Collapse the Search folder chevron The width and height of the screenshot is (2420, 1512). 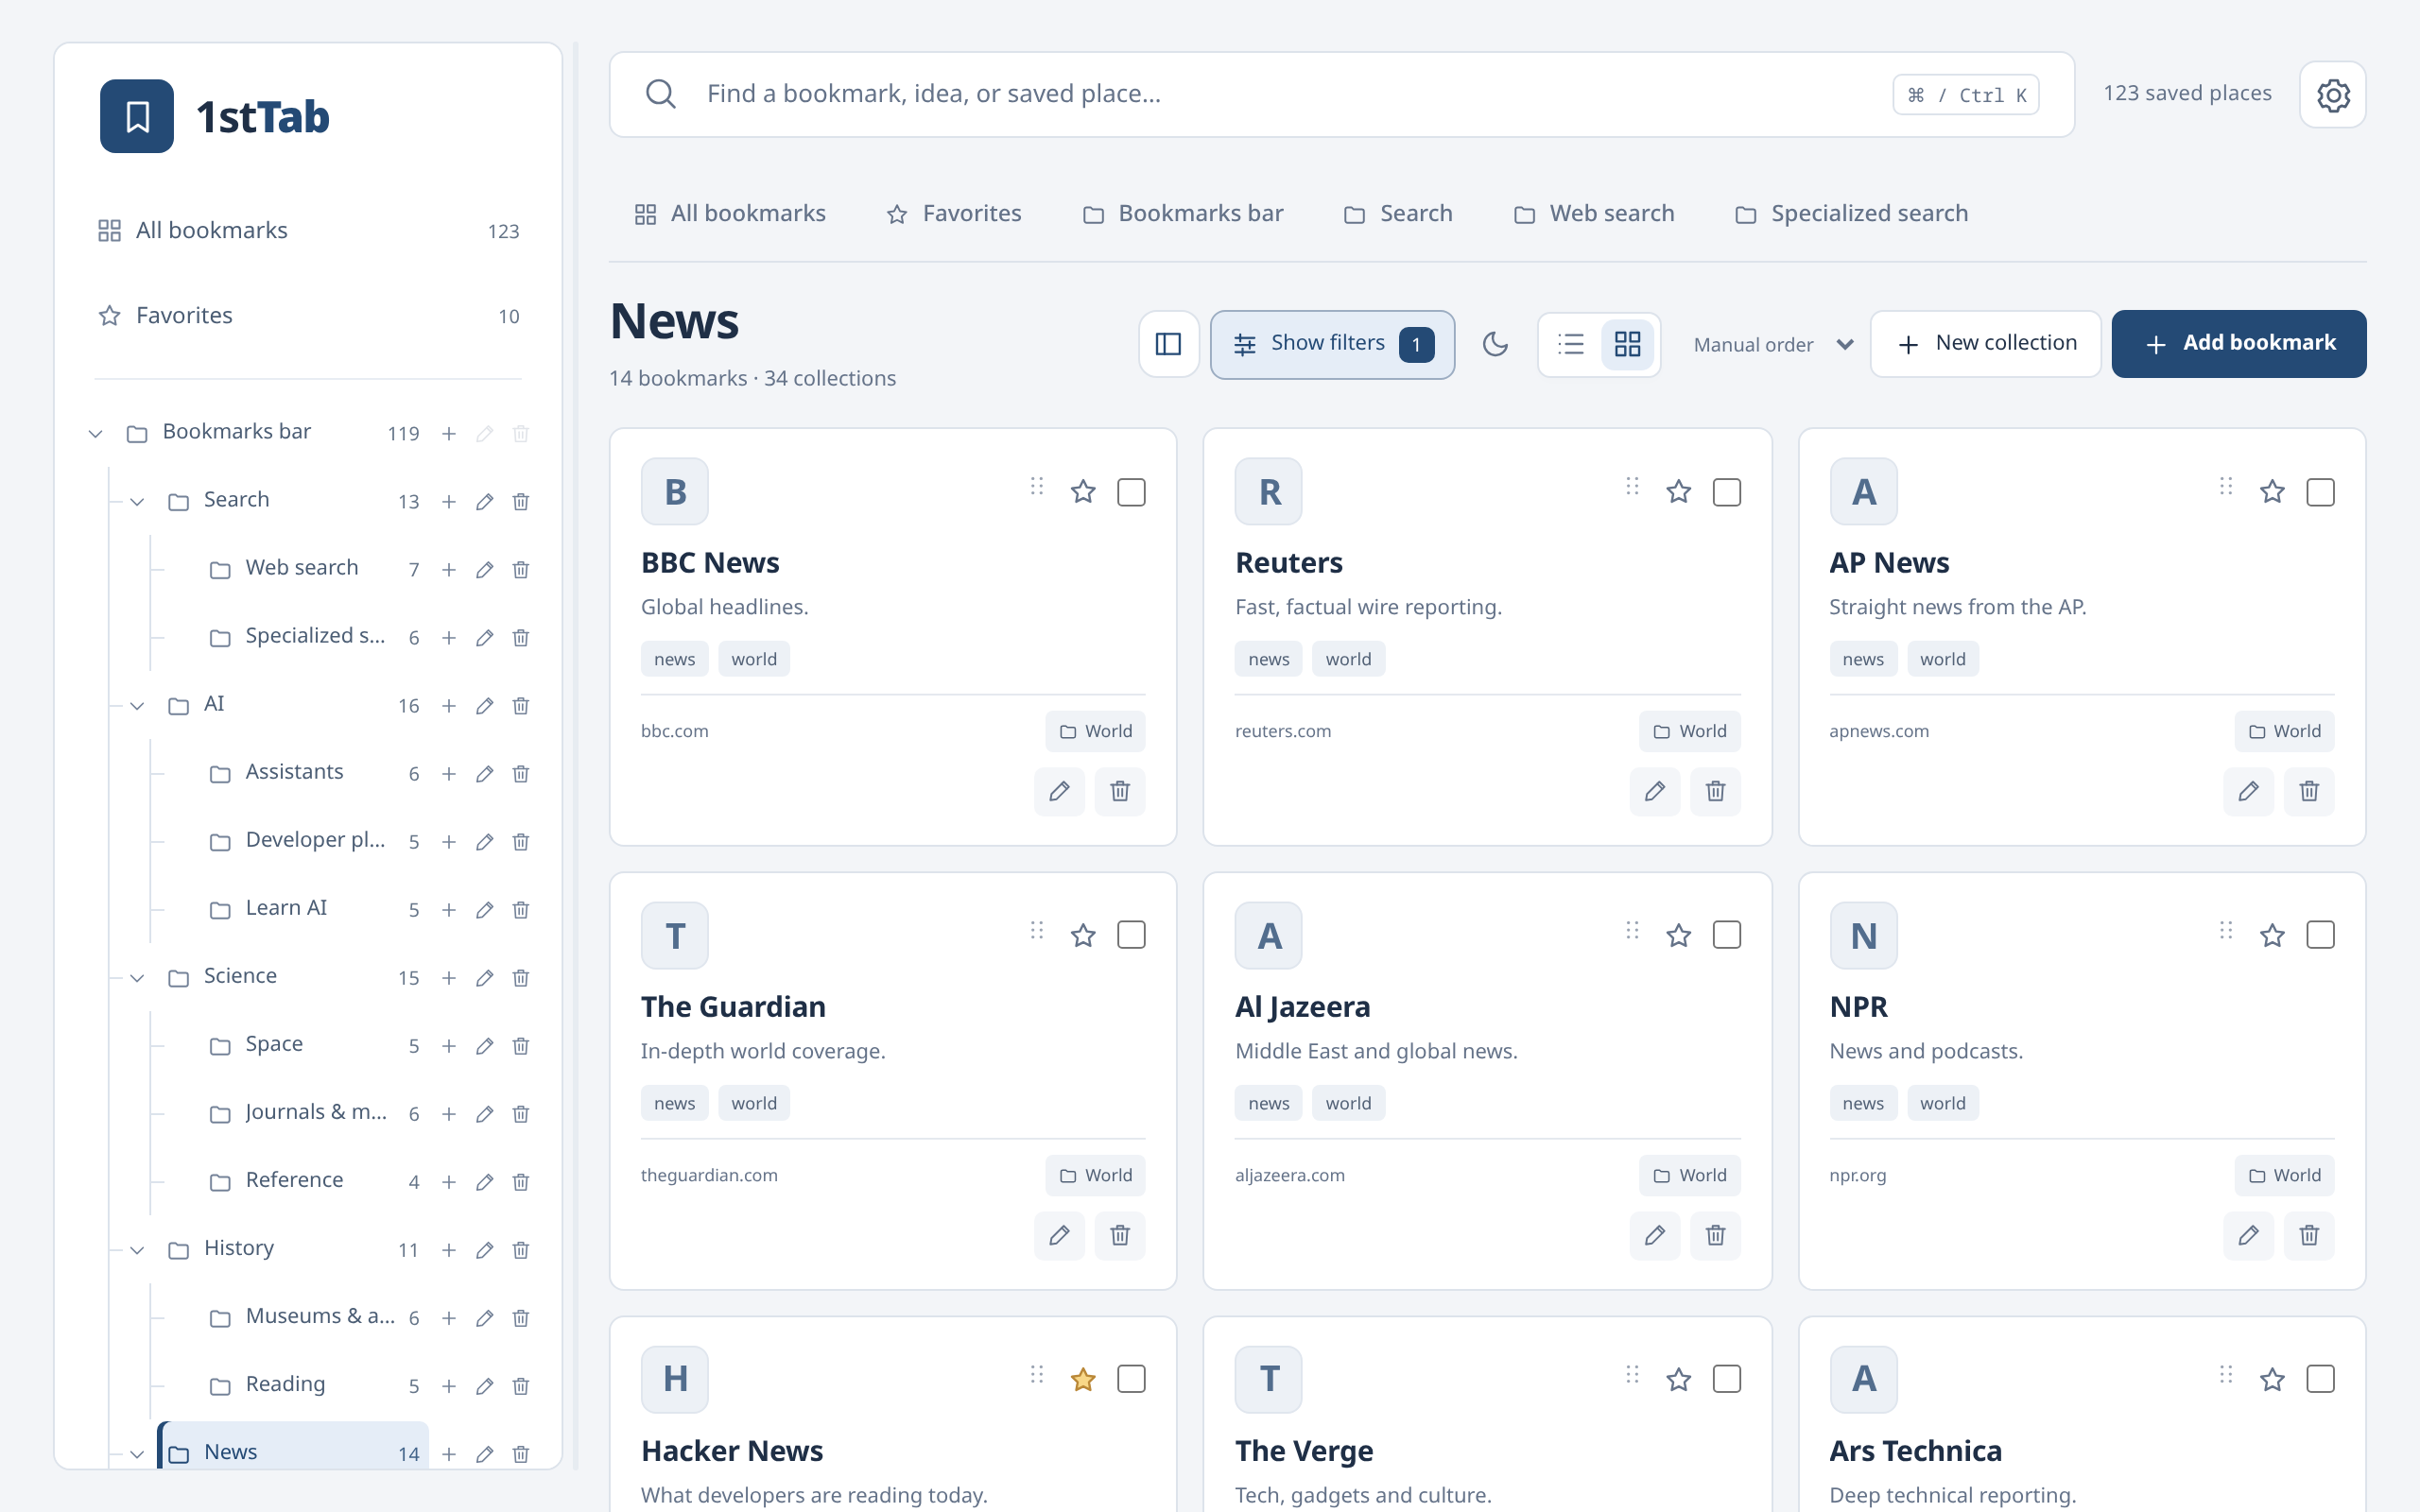137,501
